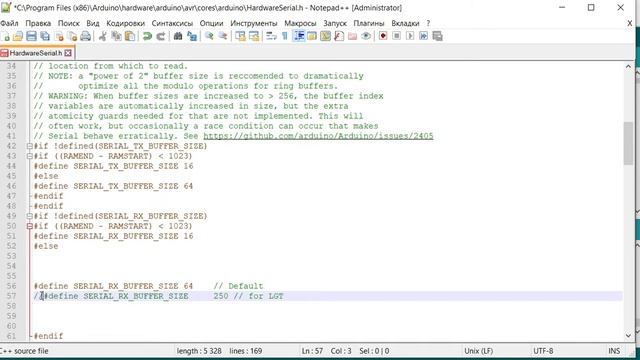Image resolution: width=640 pixels, height=360 pixels.
Task: Click the scrollbar down arrow
Action: coord(628,336)
